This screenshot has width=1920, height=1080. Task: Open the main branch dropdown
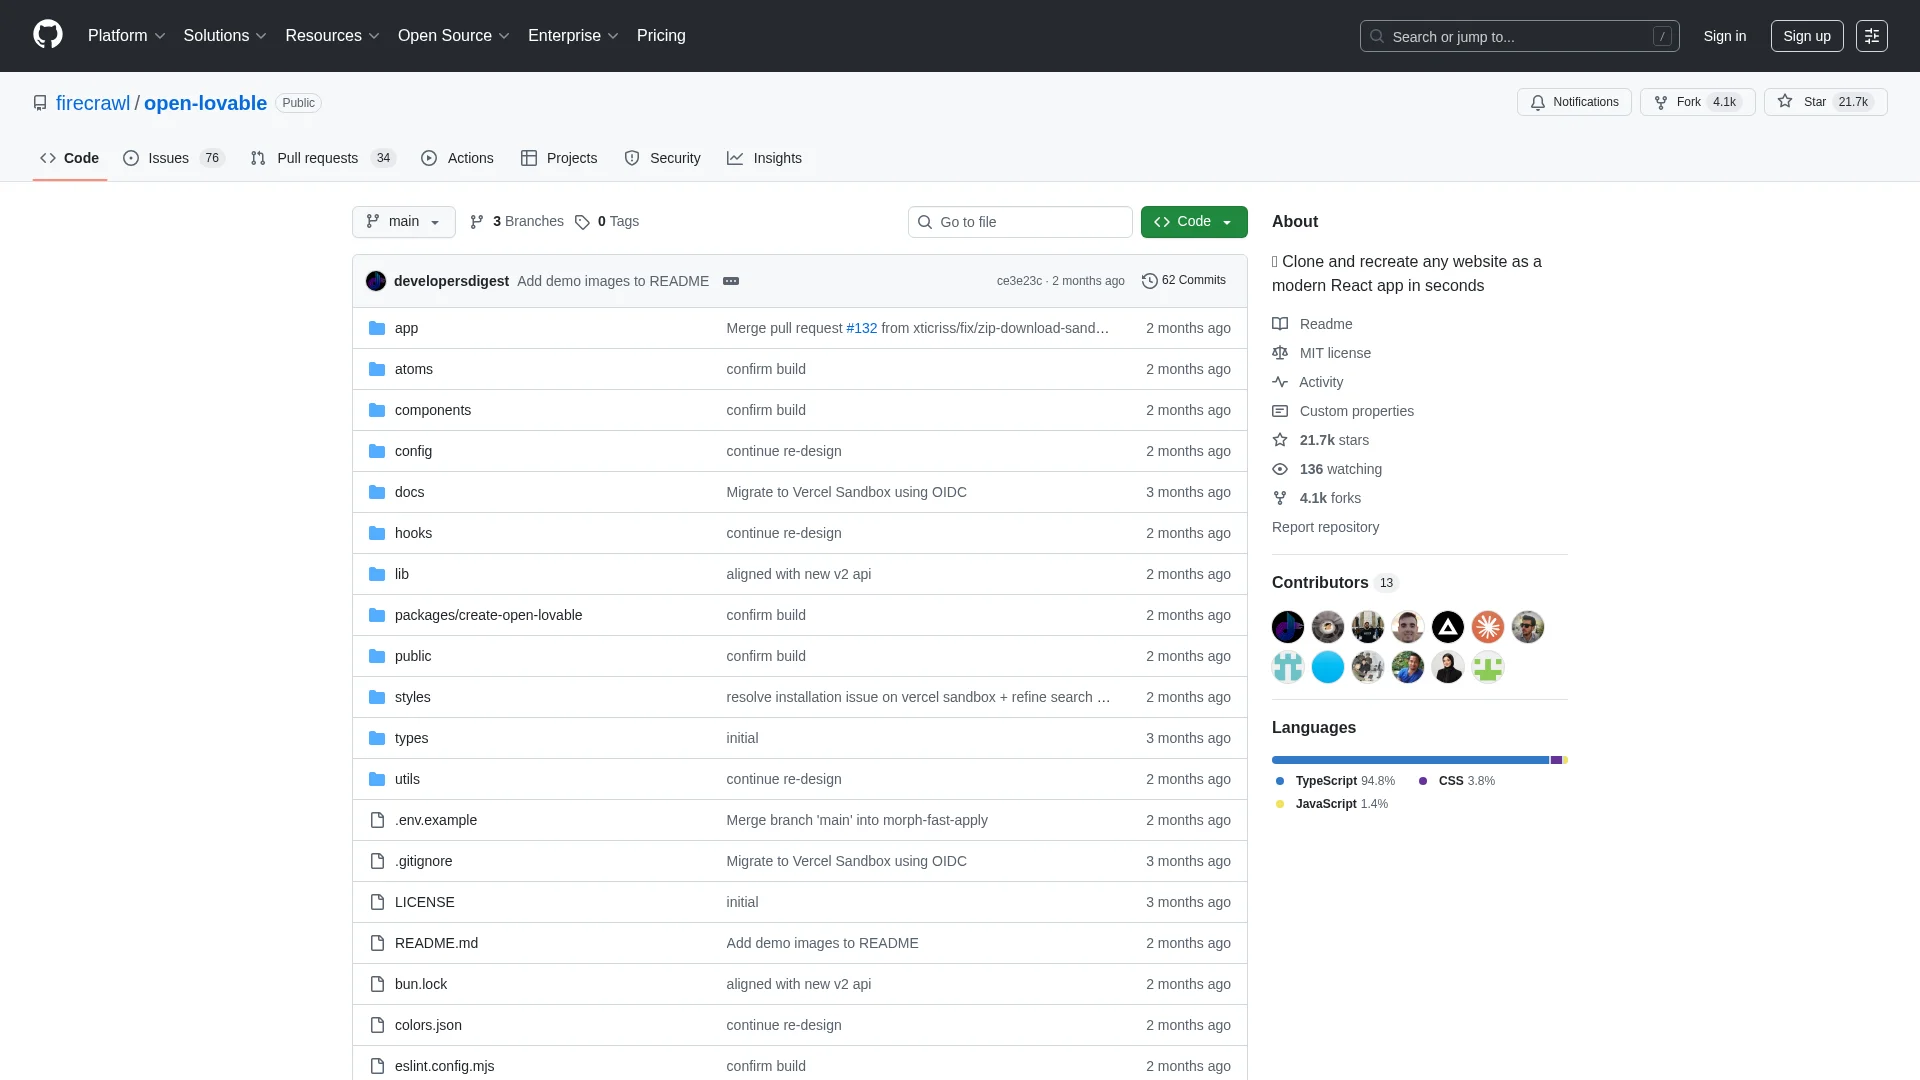[403, 222]
